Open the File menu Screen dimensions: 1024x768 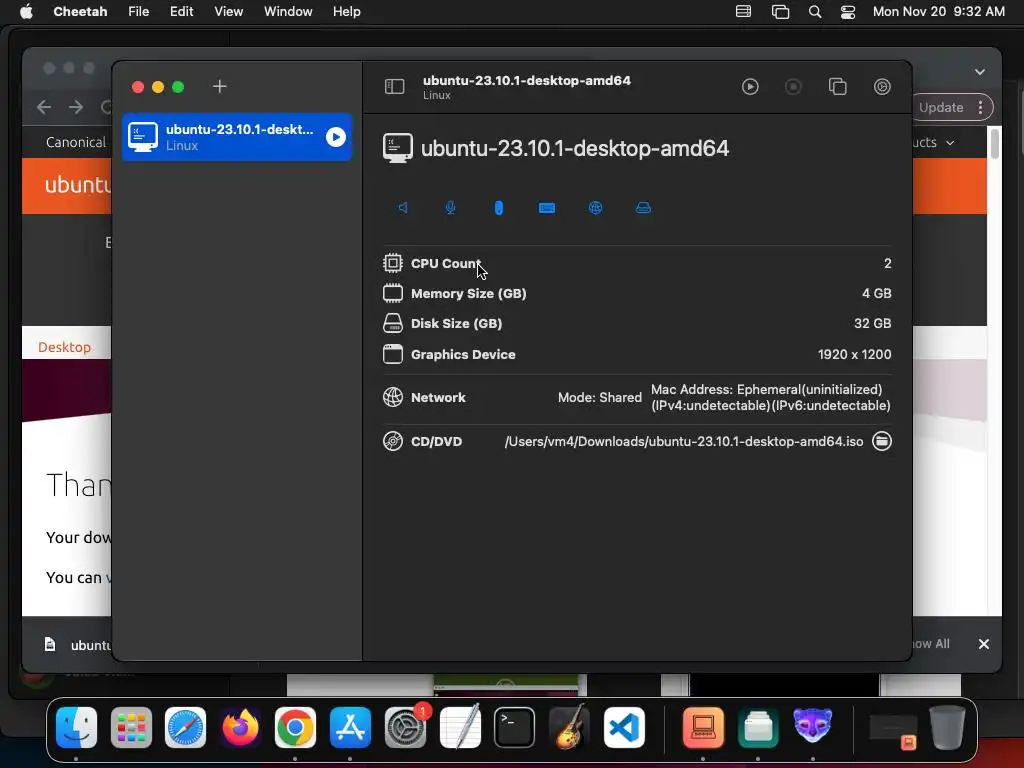pyautogui.click(x=138, y=12)
